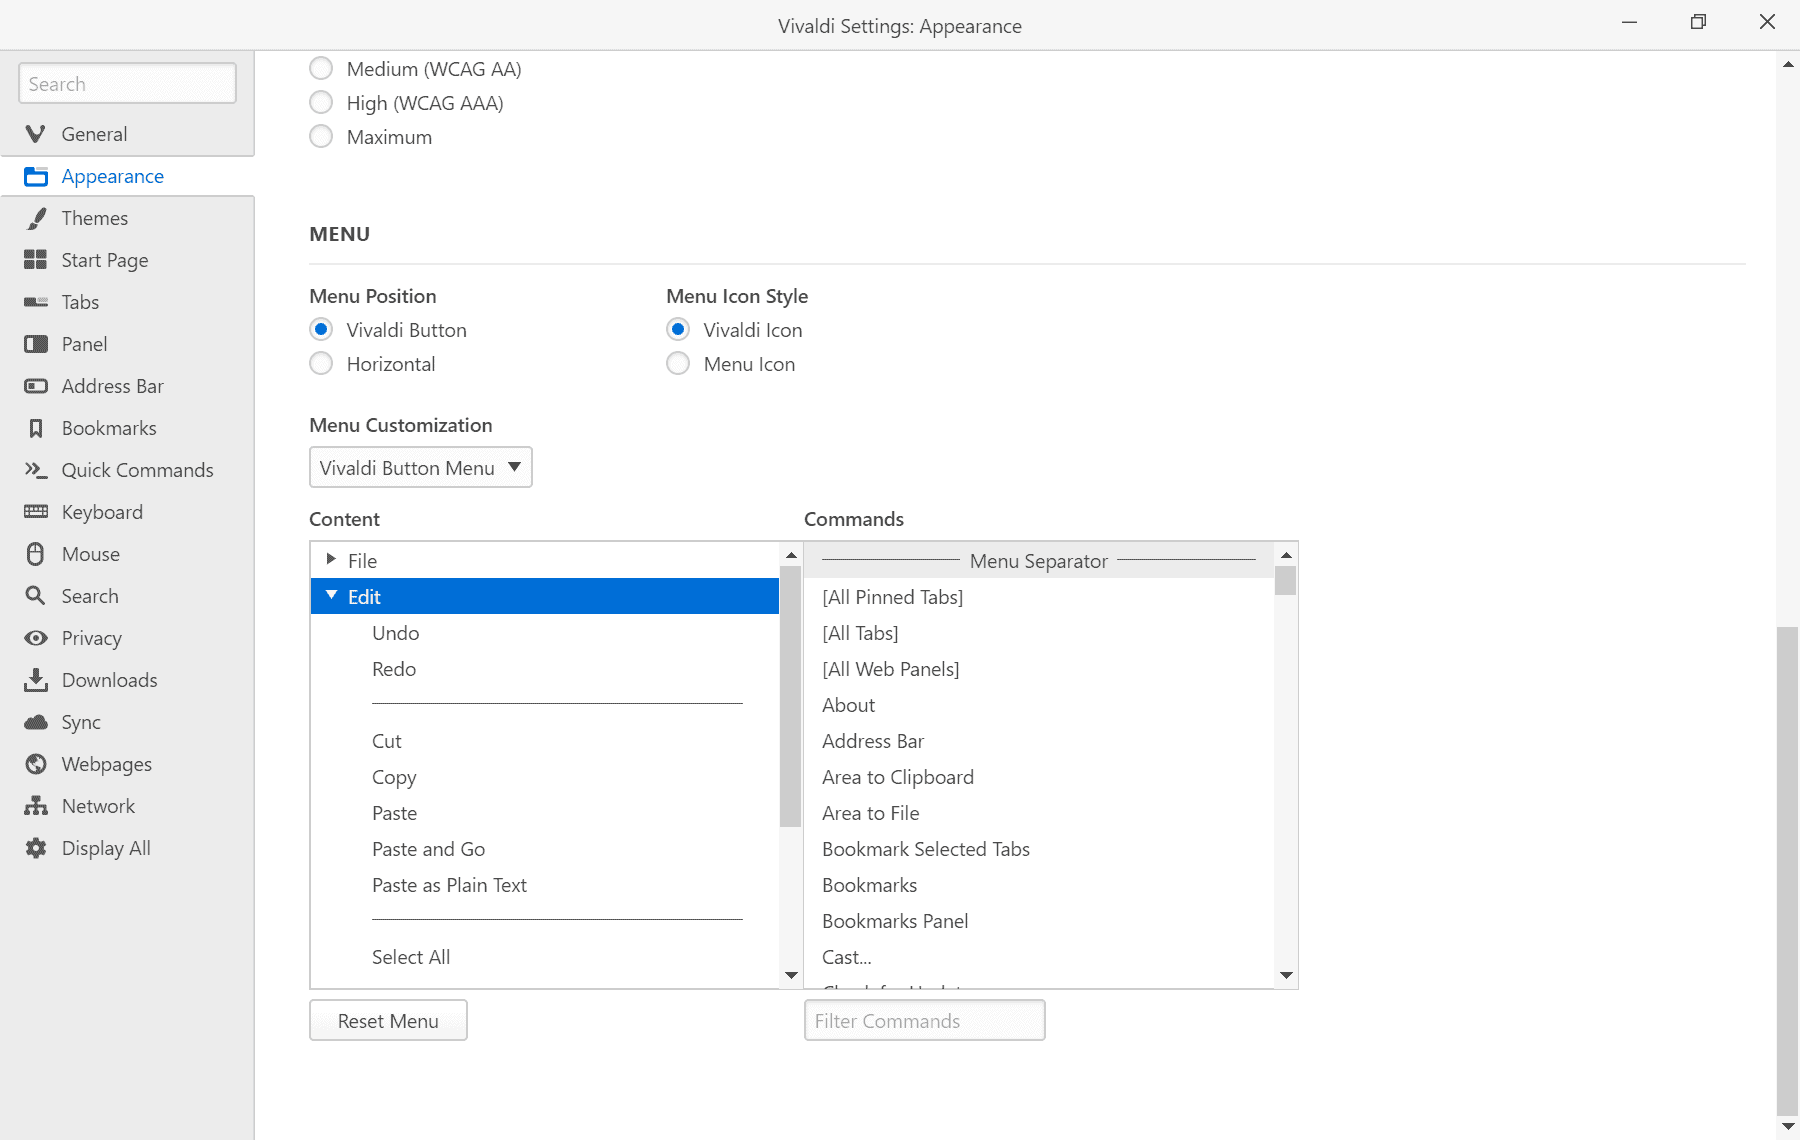Viewport: 1800px width, 1140px height.
Task: Click the Appearance window icon in sidebar
Action: pyautogui.click(x=36, y=177)
